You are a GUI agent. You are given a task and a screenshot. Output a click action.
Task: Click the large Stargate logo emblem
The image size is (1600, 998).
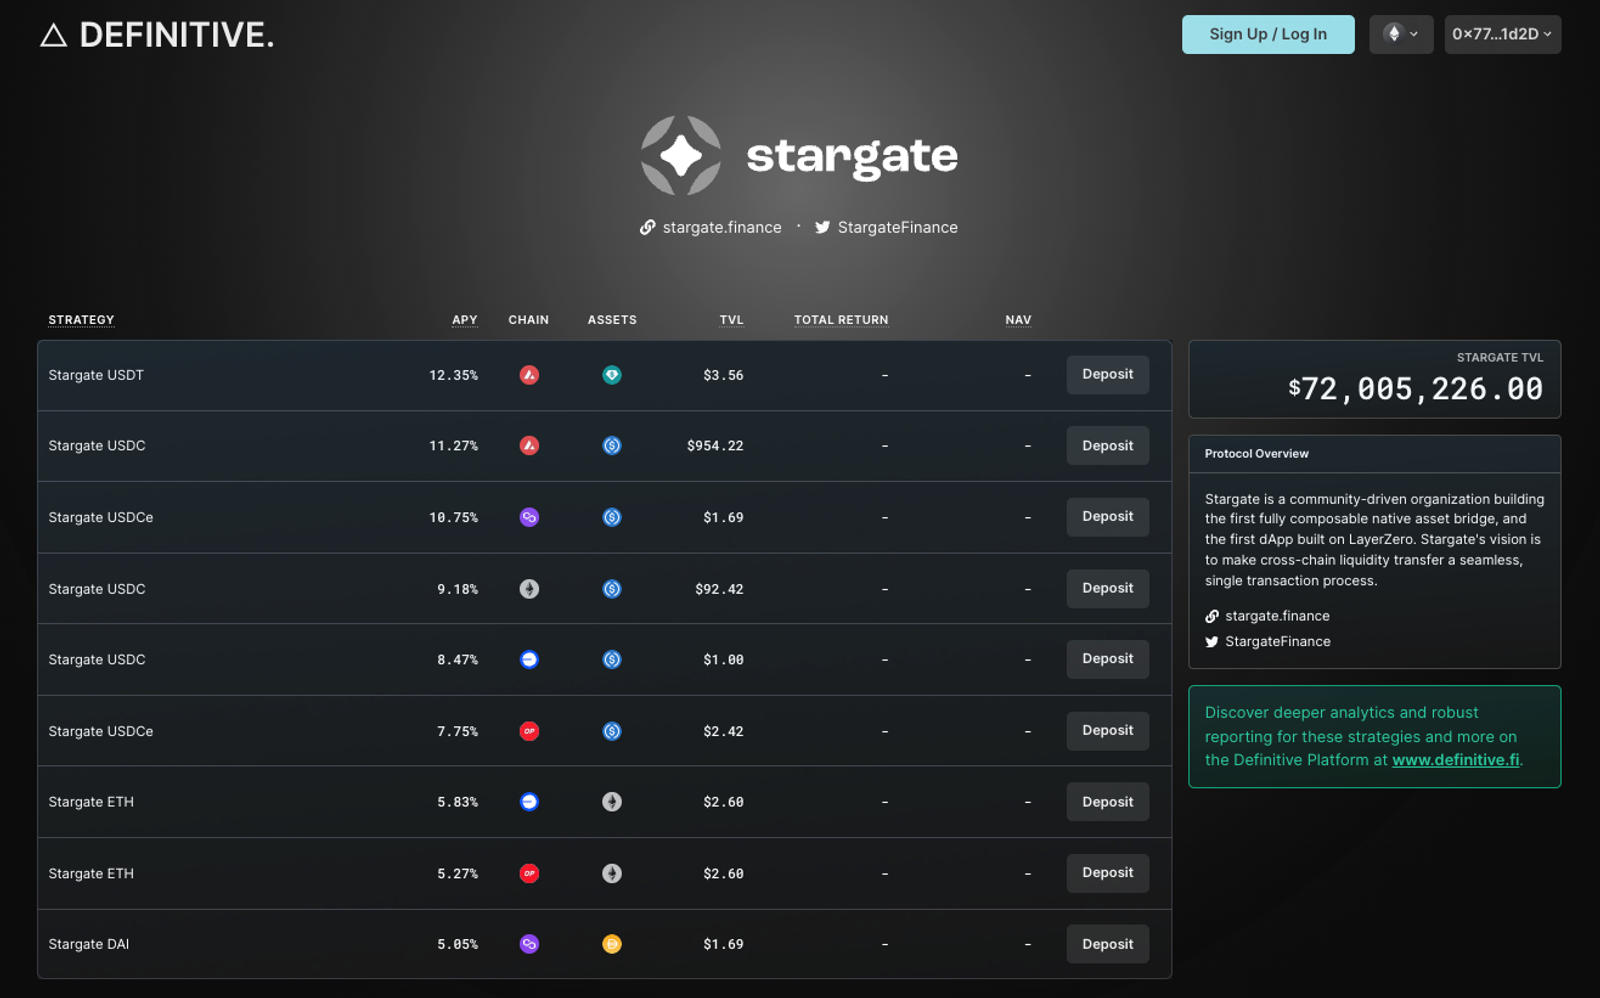pos(681,156)
